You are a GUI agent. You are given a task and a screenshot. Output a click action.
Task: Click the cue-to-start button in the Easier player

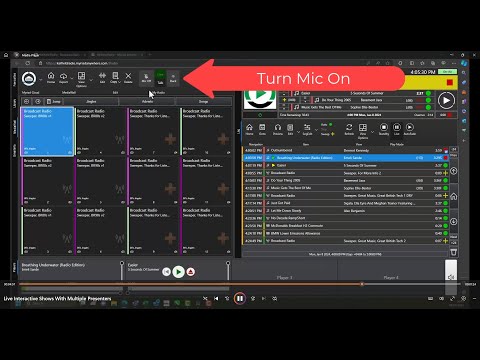(x=166, y=272)
